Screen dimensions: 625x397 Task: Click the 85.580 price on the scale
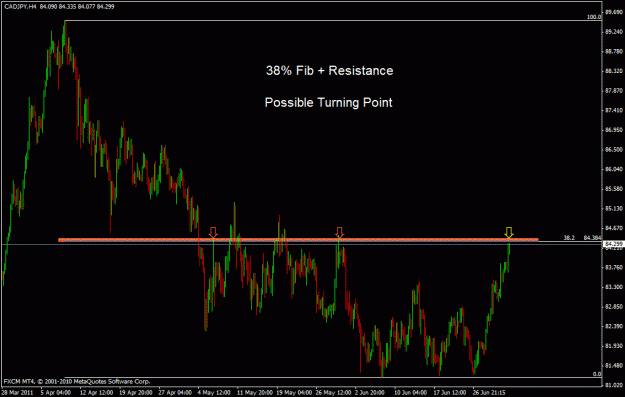tap(614, 189)
